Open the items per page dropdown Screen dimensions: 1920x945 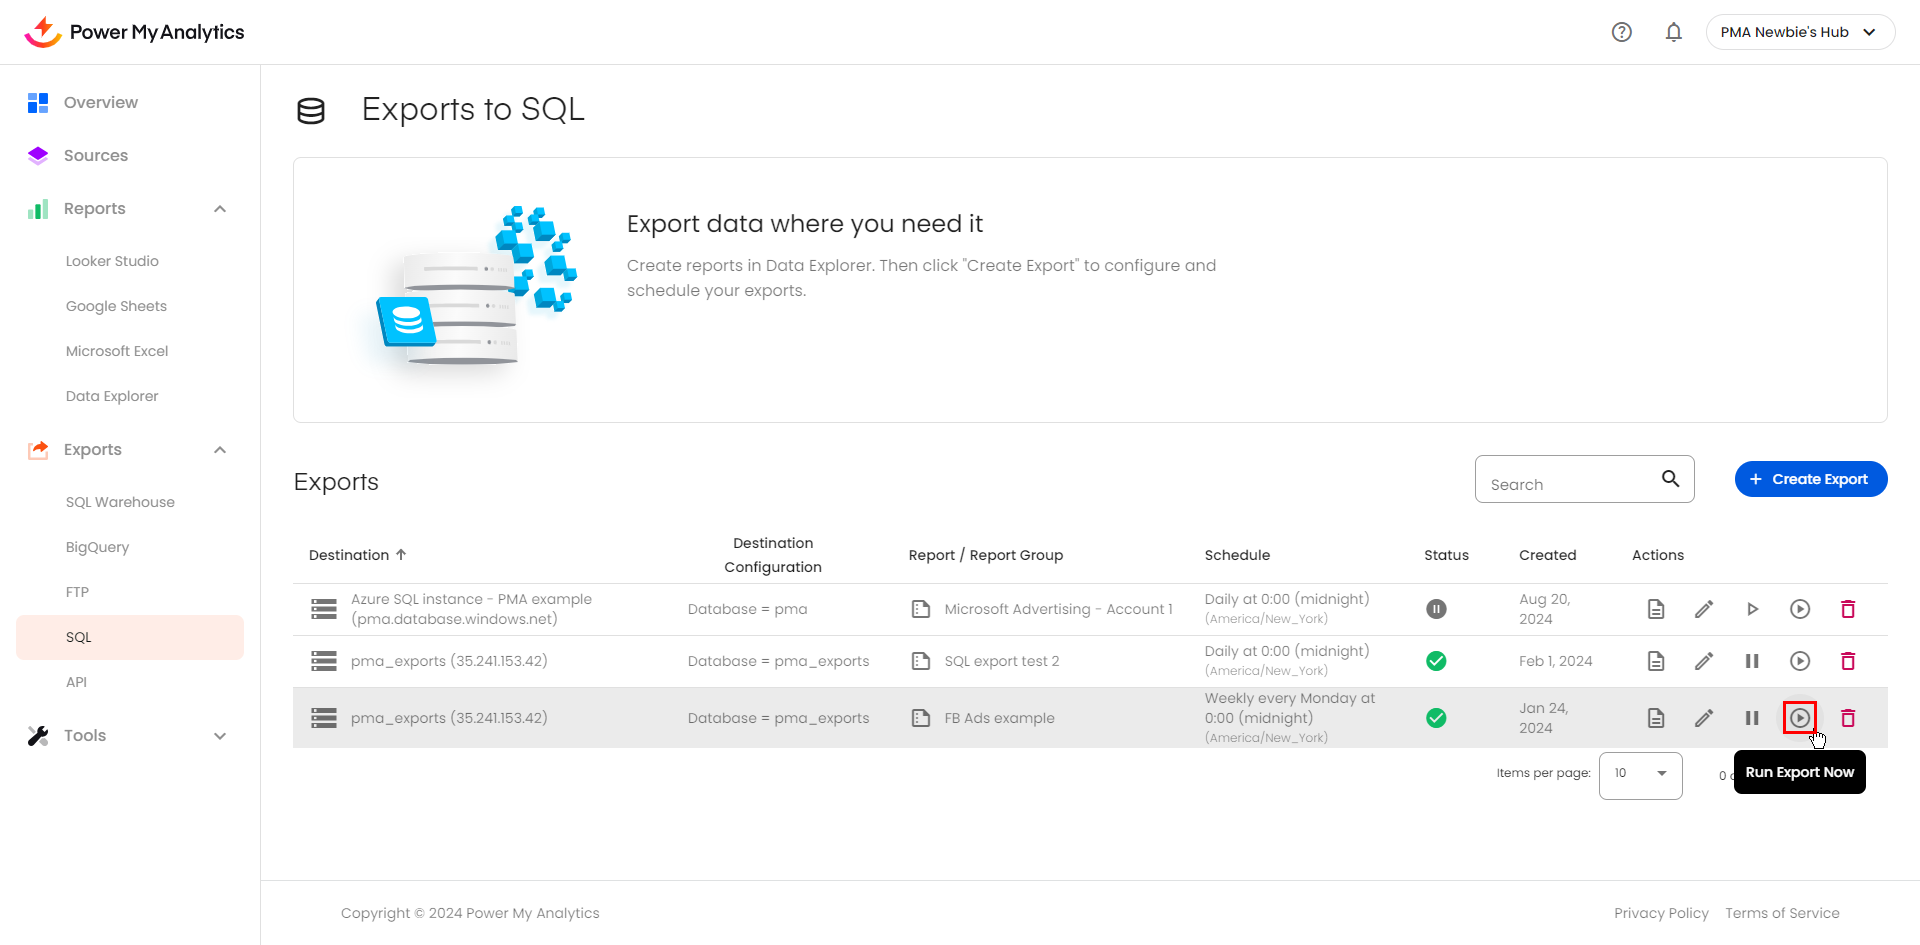pos(1640,773)
